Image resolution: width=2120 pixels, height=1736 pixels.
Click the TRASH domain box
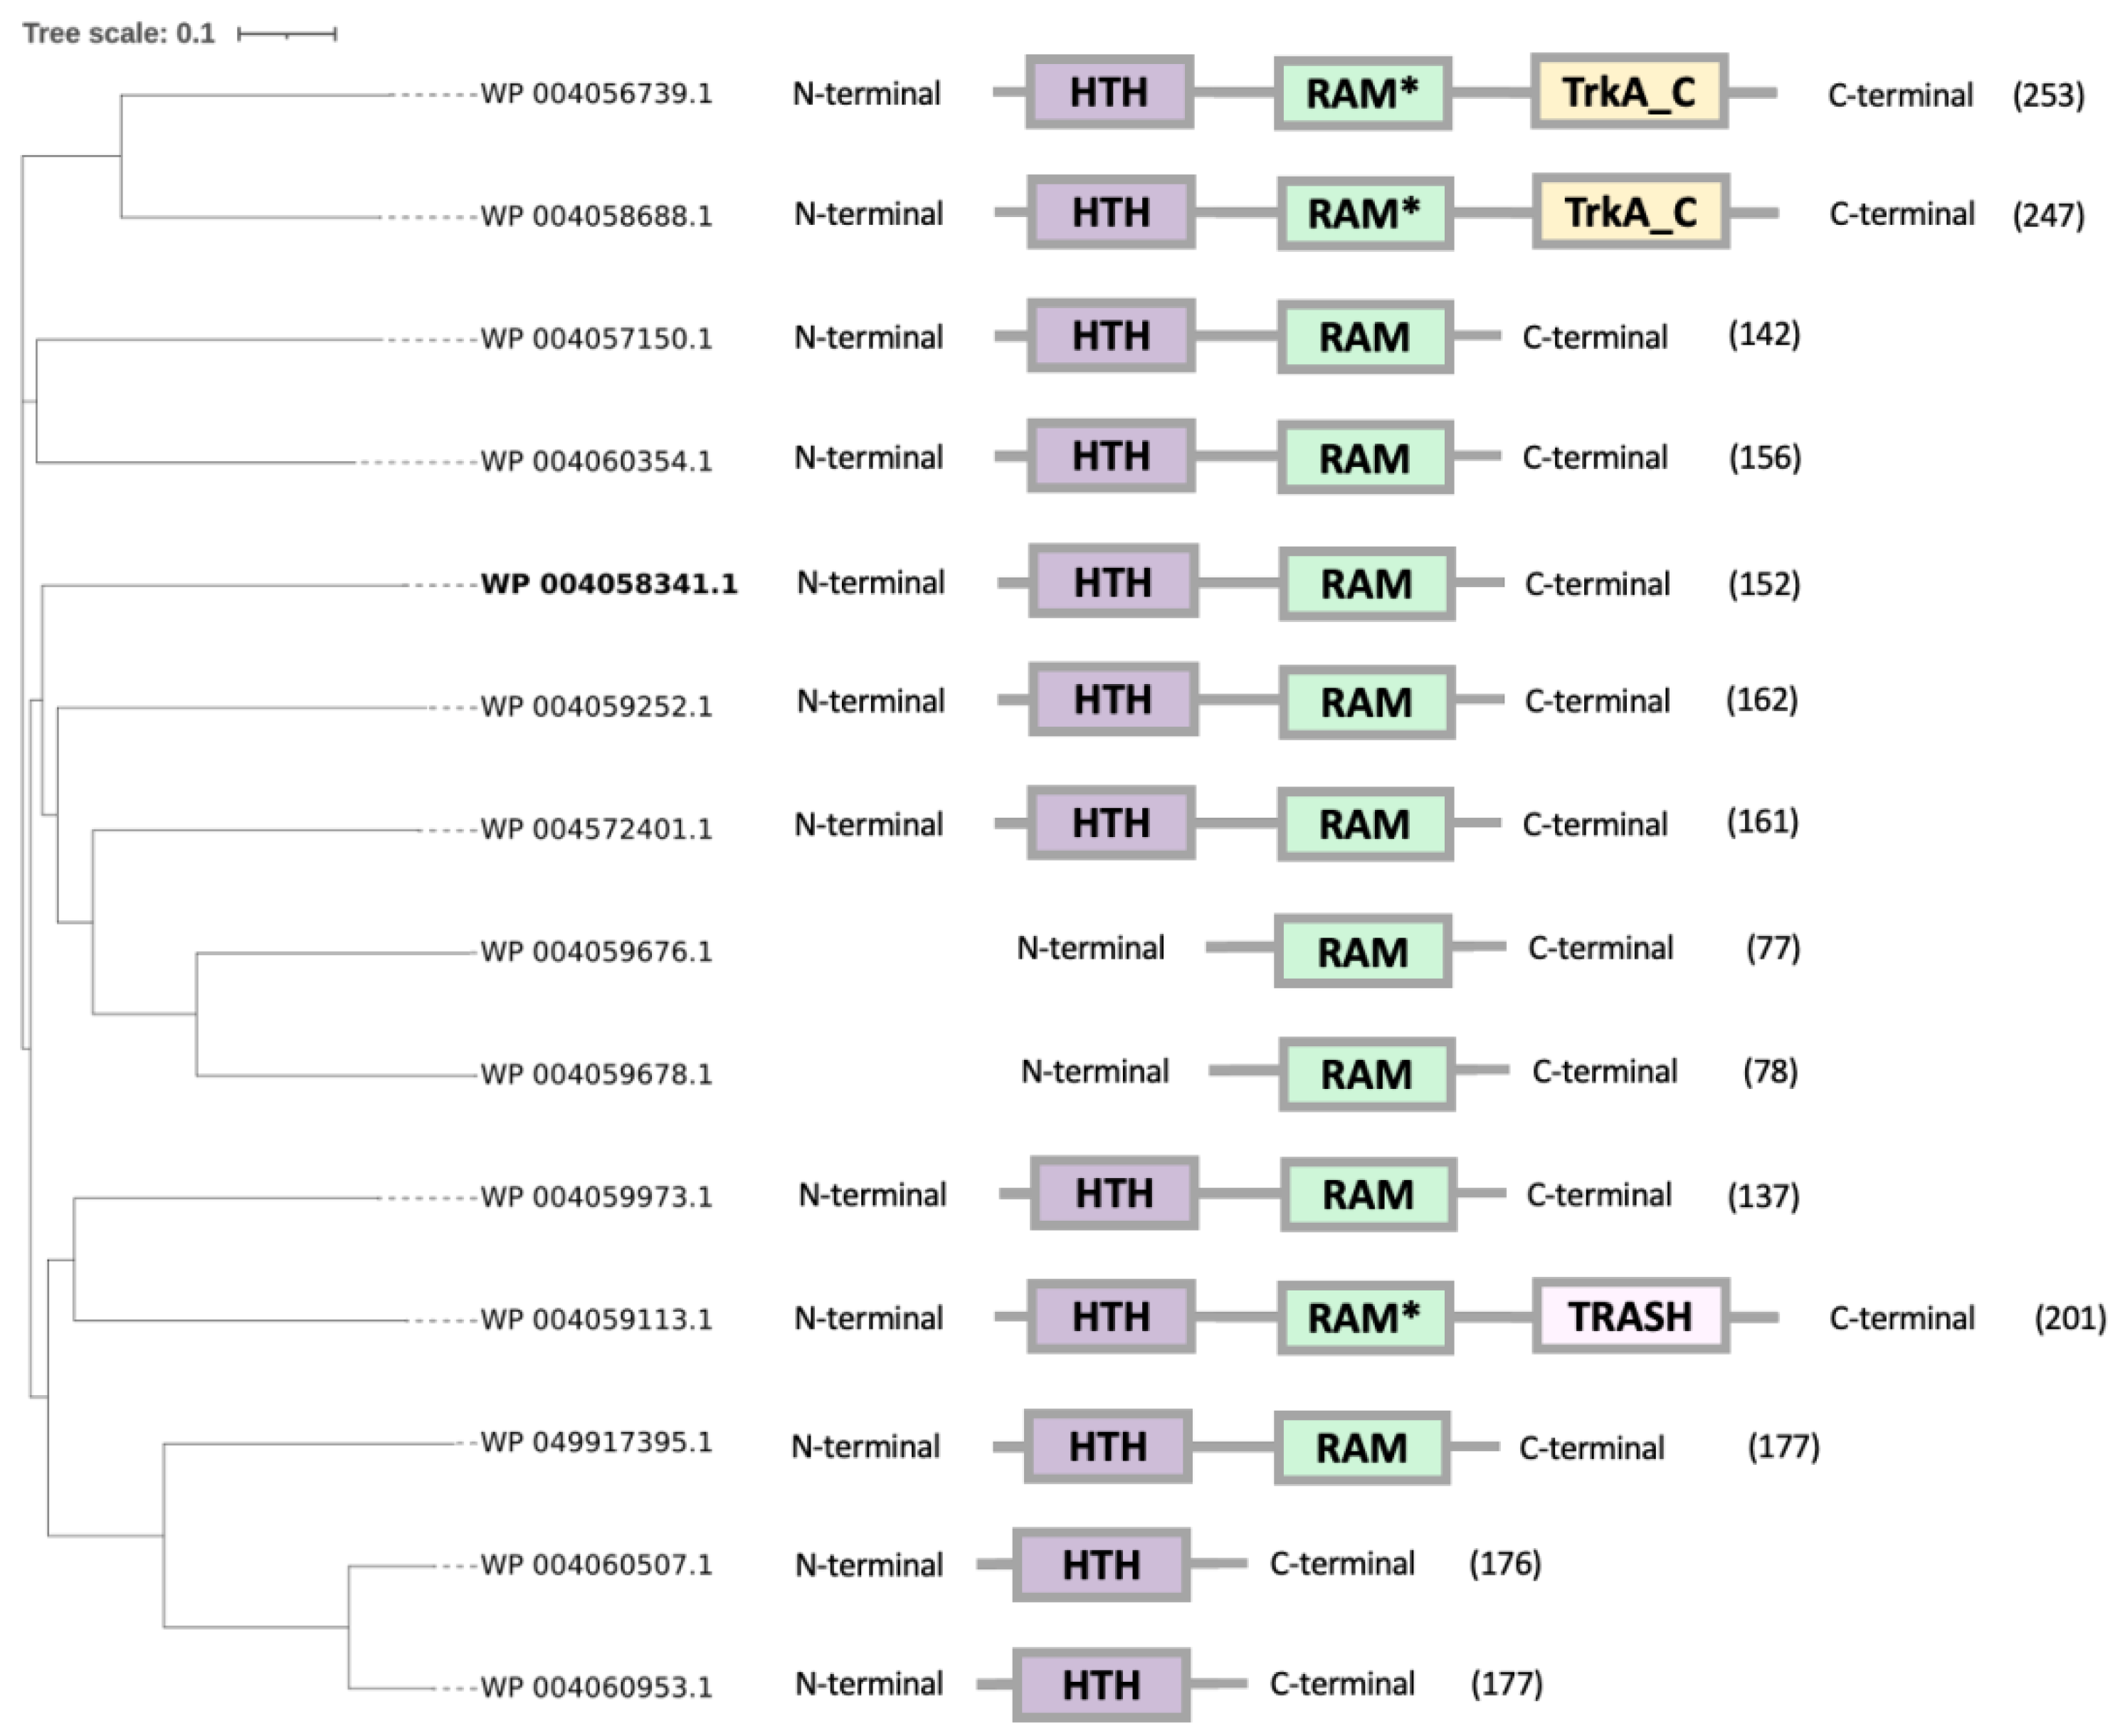coord(1630,1316)
